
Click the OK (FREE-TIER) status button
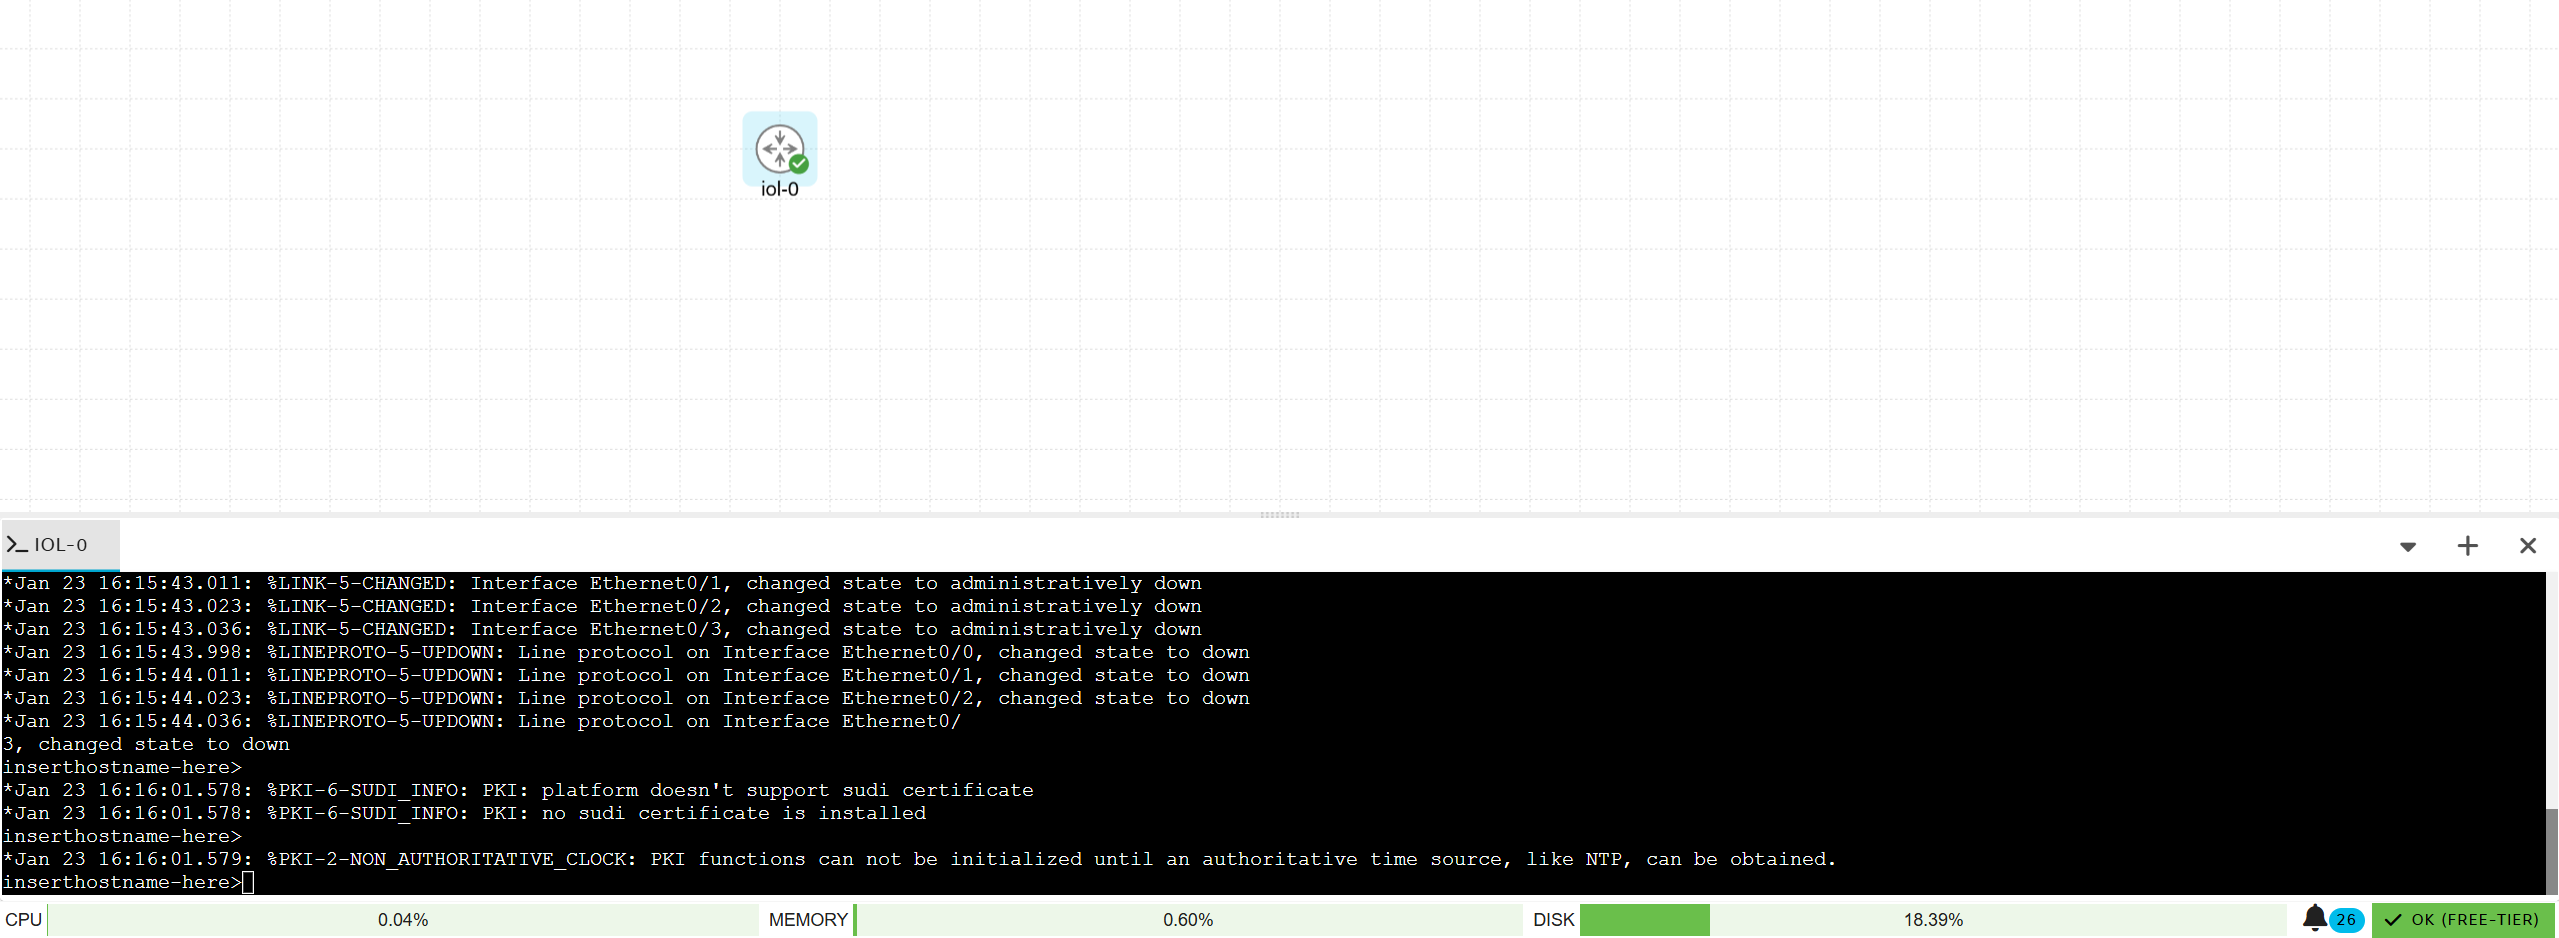2463,919
